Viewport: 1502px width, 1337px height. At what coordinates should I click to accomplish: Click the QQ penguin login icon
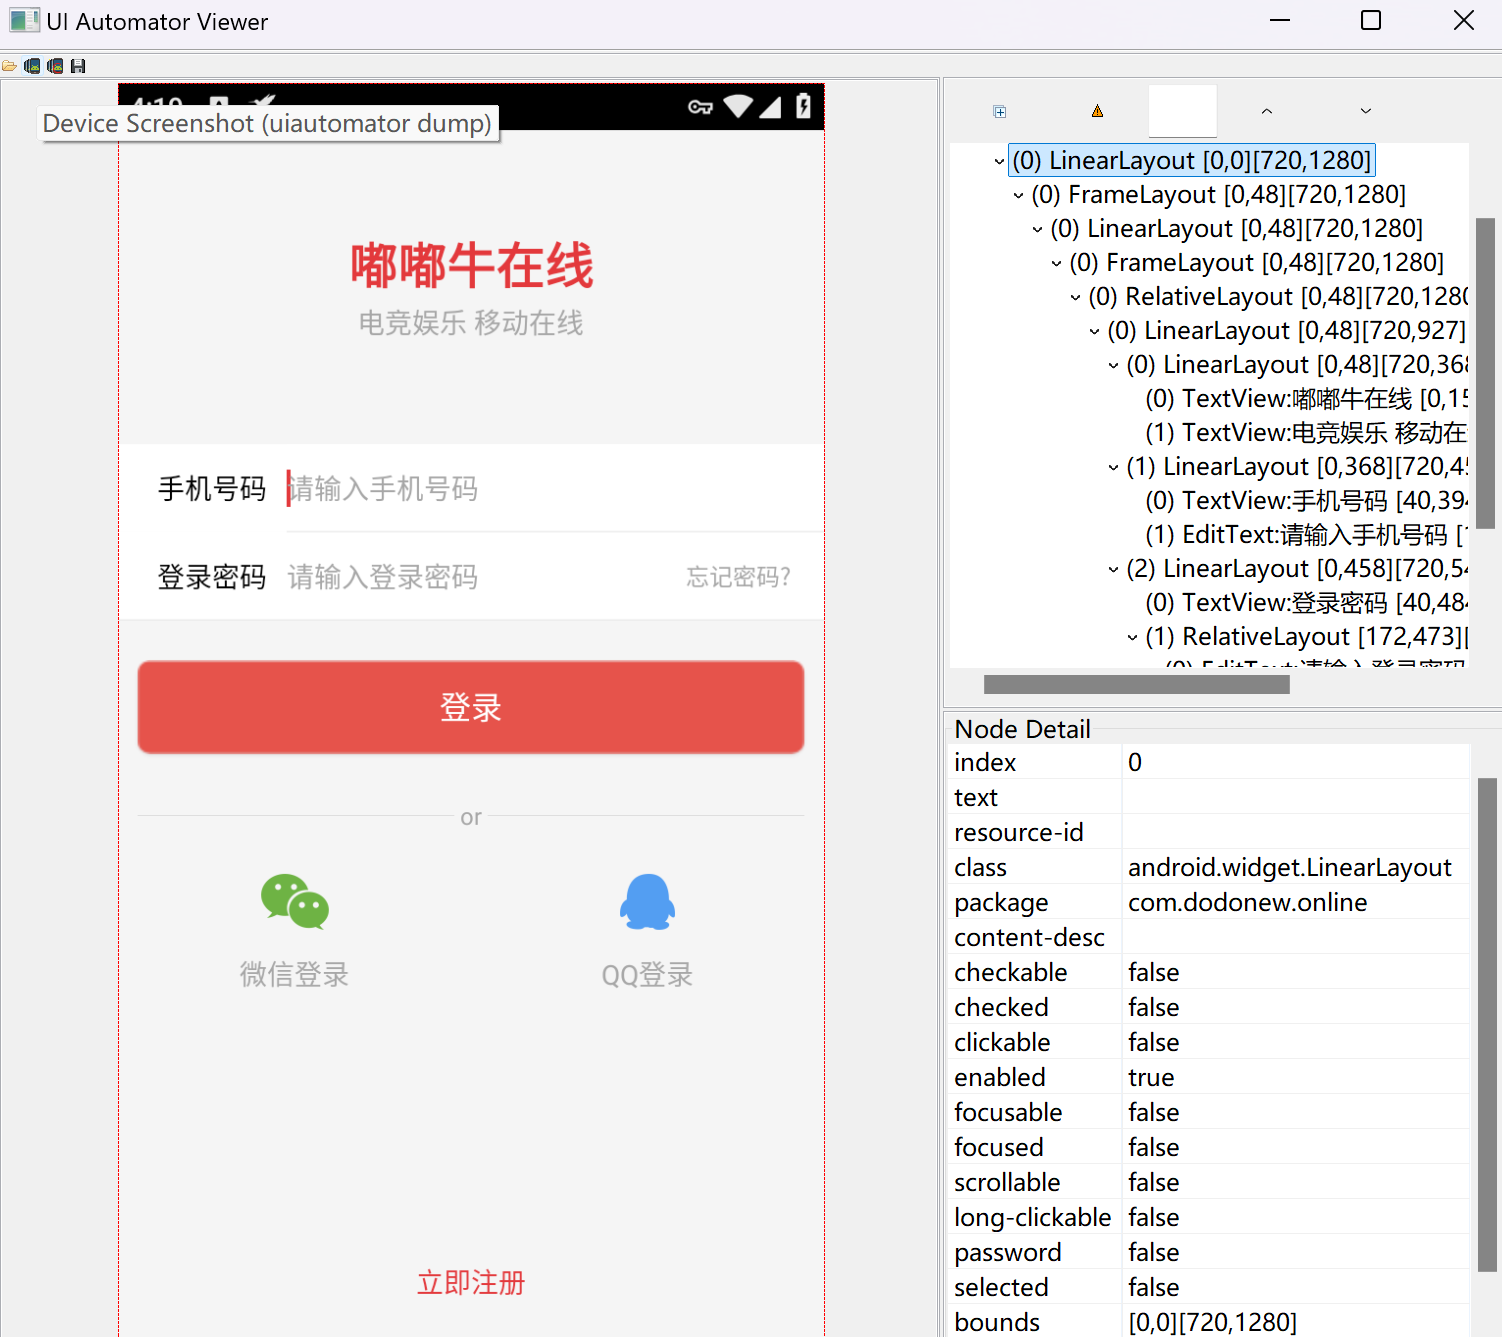pos(647,902)
